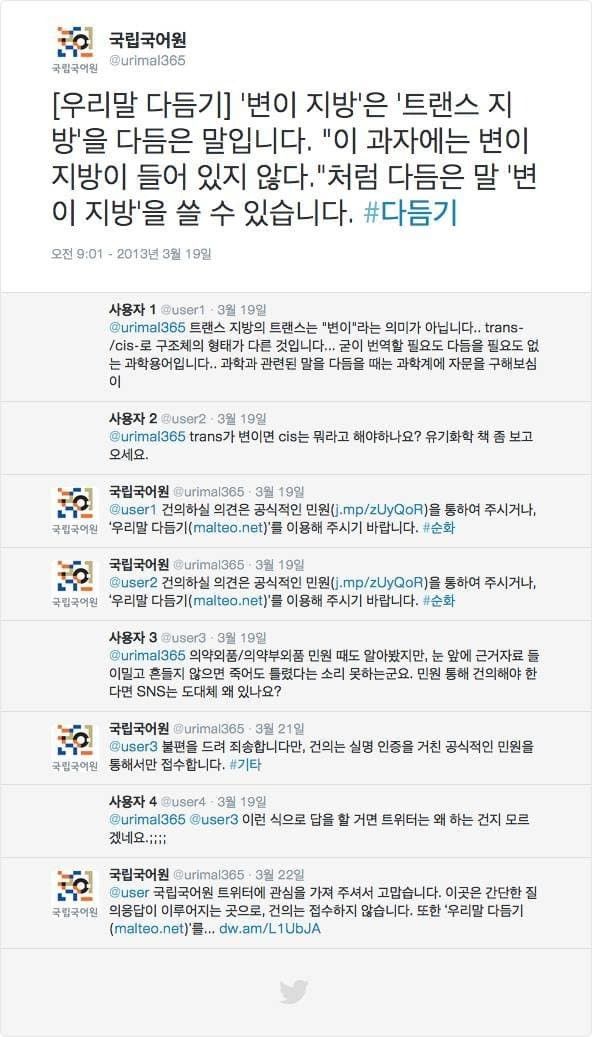592x1037 pixels.
Task: Click 3월 22일 date on last reply
Action: click(280, 875)
